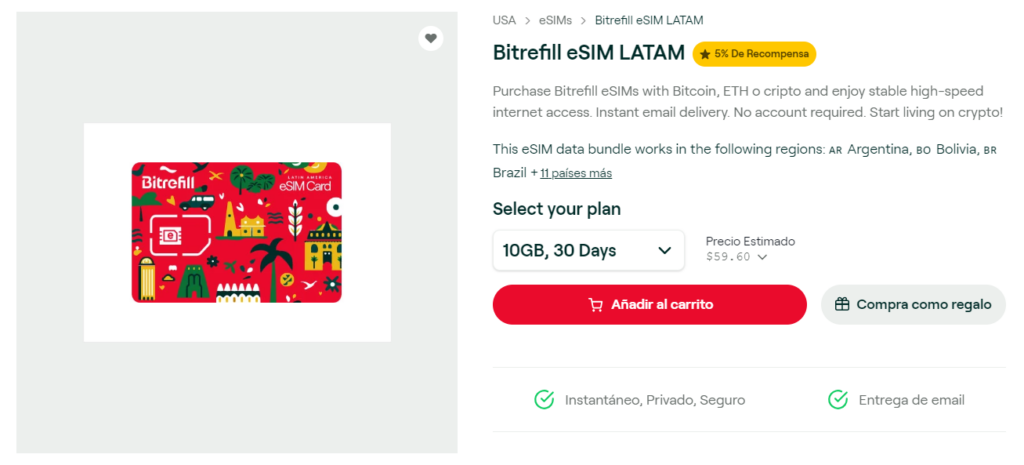The image size is (1024, 465).
Task: Click the gift box icon
Action: point(842,304)
